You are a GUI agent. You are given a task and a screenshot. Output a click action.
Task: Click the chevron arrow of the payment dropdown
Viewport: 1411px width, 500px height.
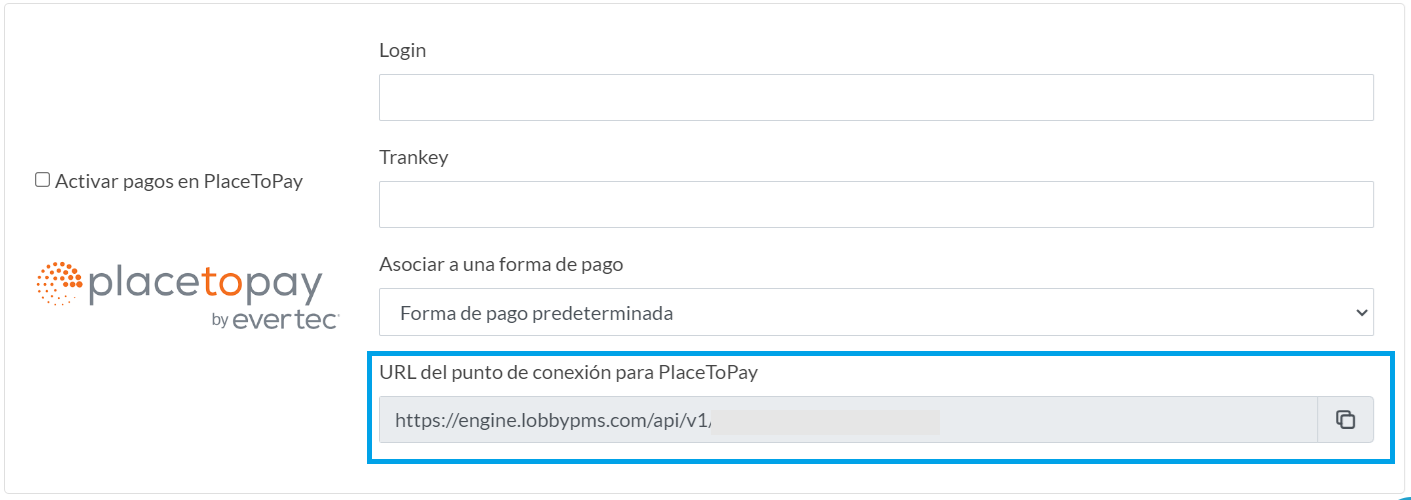(x=1361, y=313)
